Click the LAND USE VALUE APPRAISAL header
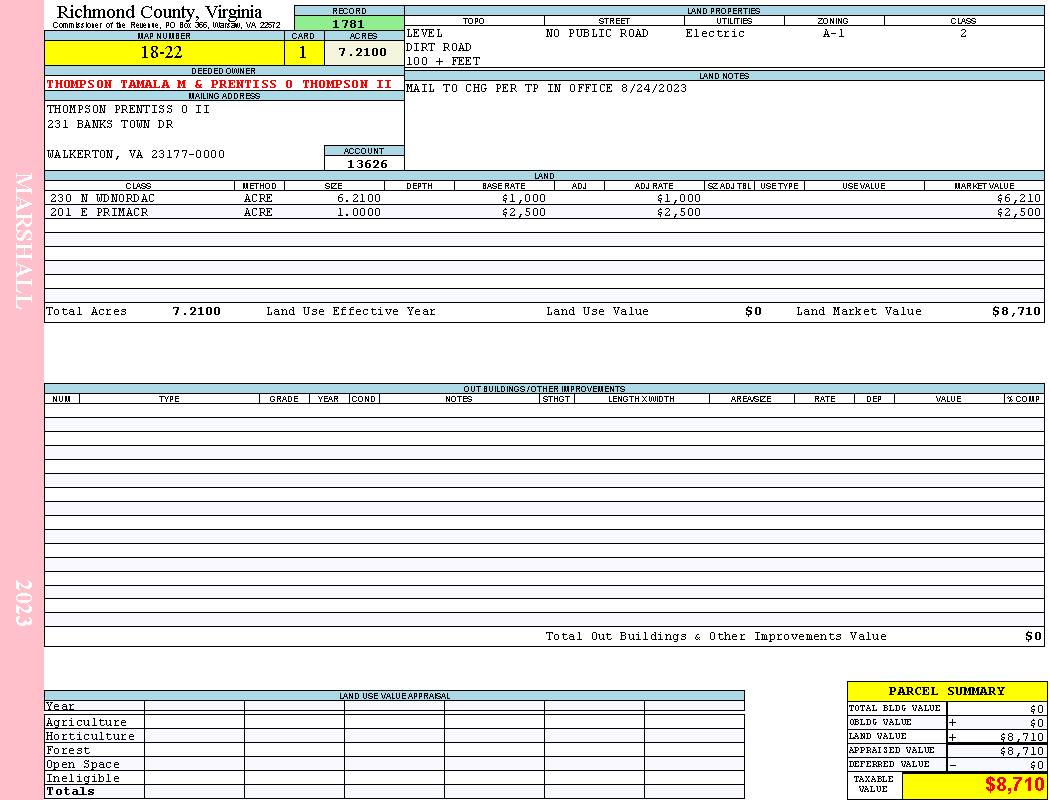Screen dimensions: 1050x800 tap(394, 696)
